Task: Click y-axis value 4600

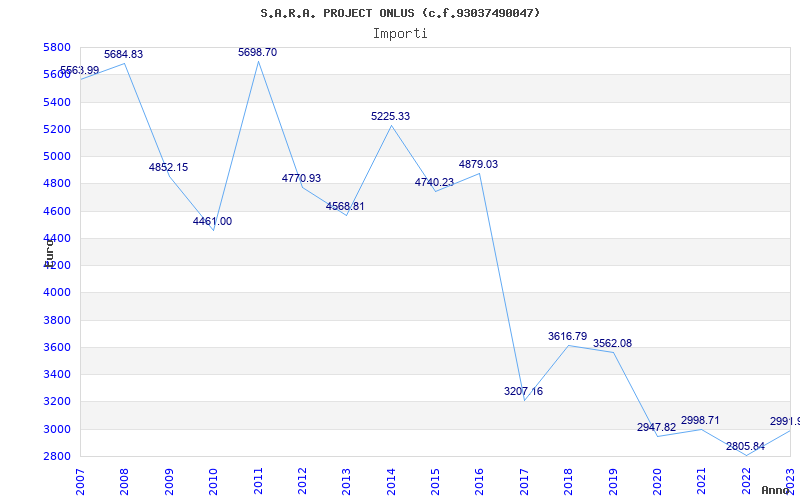Action: pos(58,211)
